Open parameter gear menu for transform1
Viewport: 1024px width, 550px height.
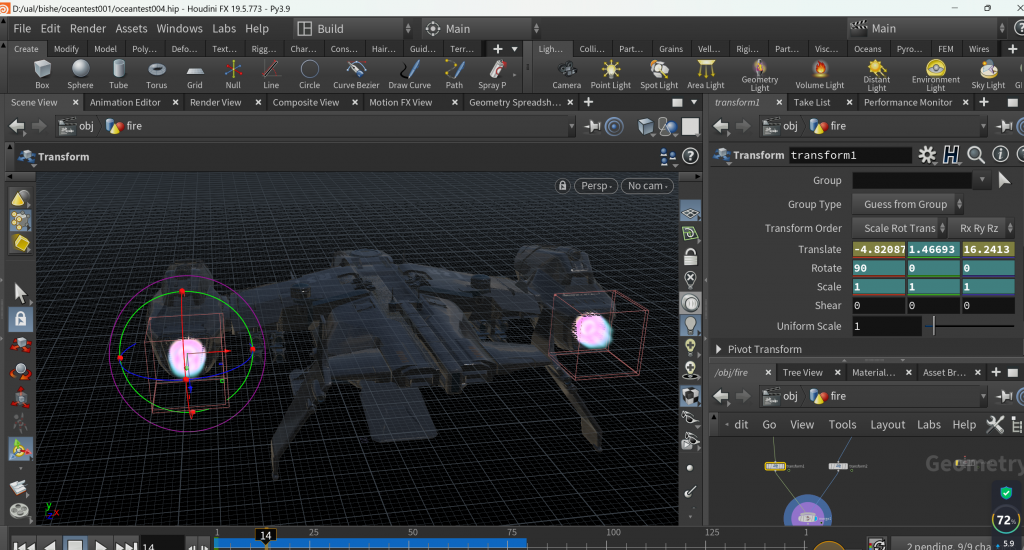pos(927,155)
